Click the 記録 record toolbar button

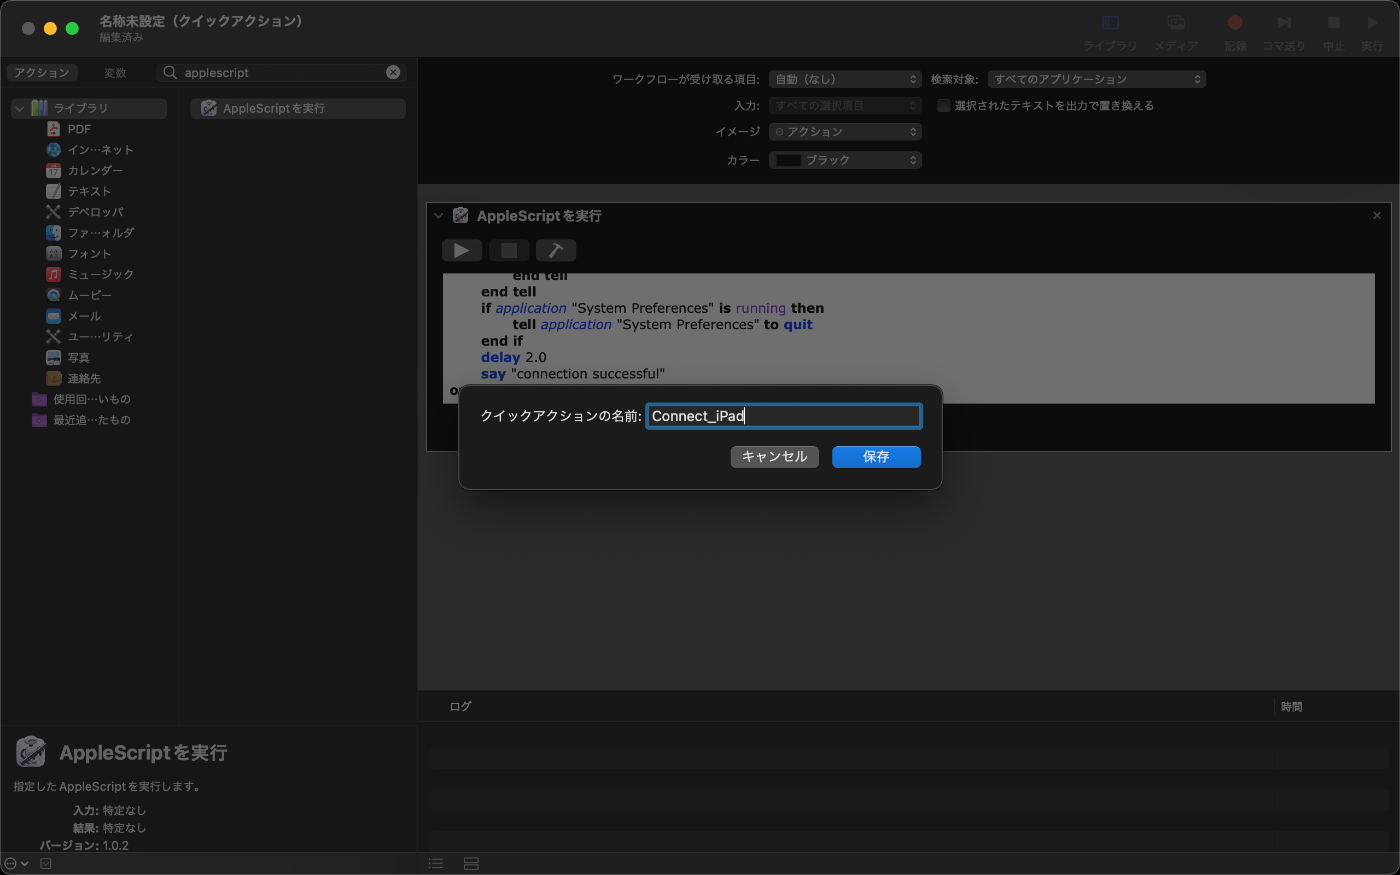tap(1235, 23)
